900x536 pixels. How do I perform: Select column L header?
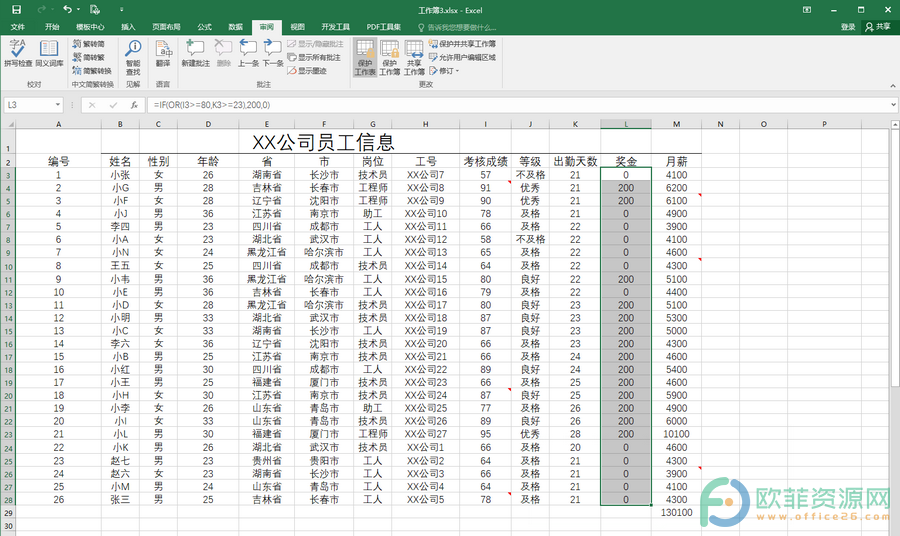pyautogui.click(x=626, y=124)
